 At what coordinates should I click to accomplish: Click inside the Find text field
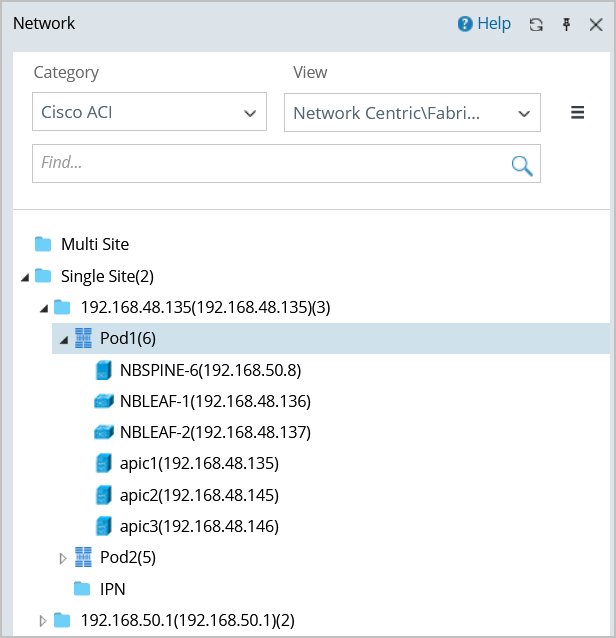click(x=270, y=163)
